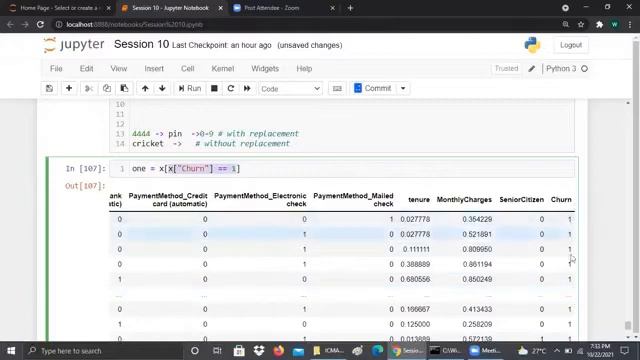
Task: Bookmark this page with star icon
Action: pos(581,24)
